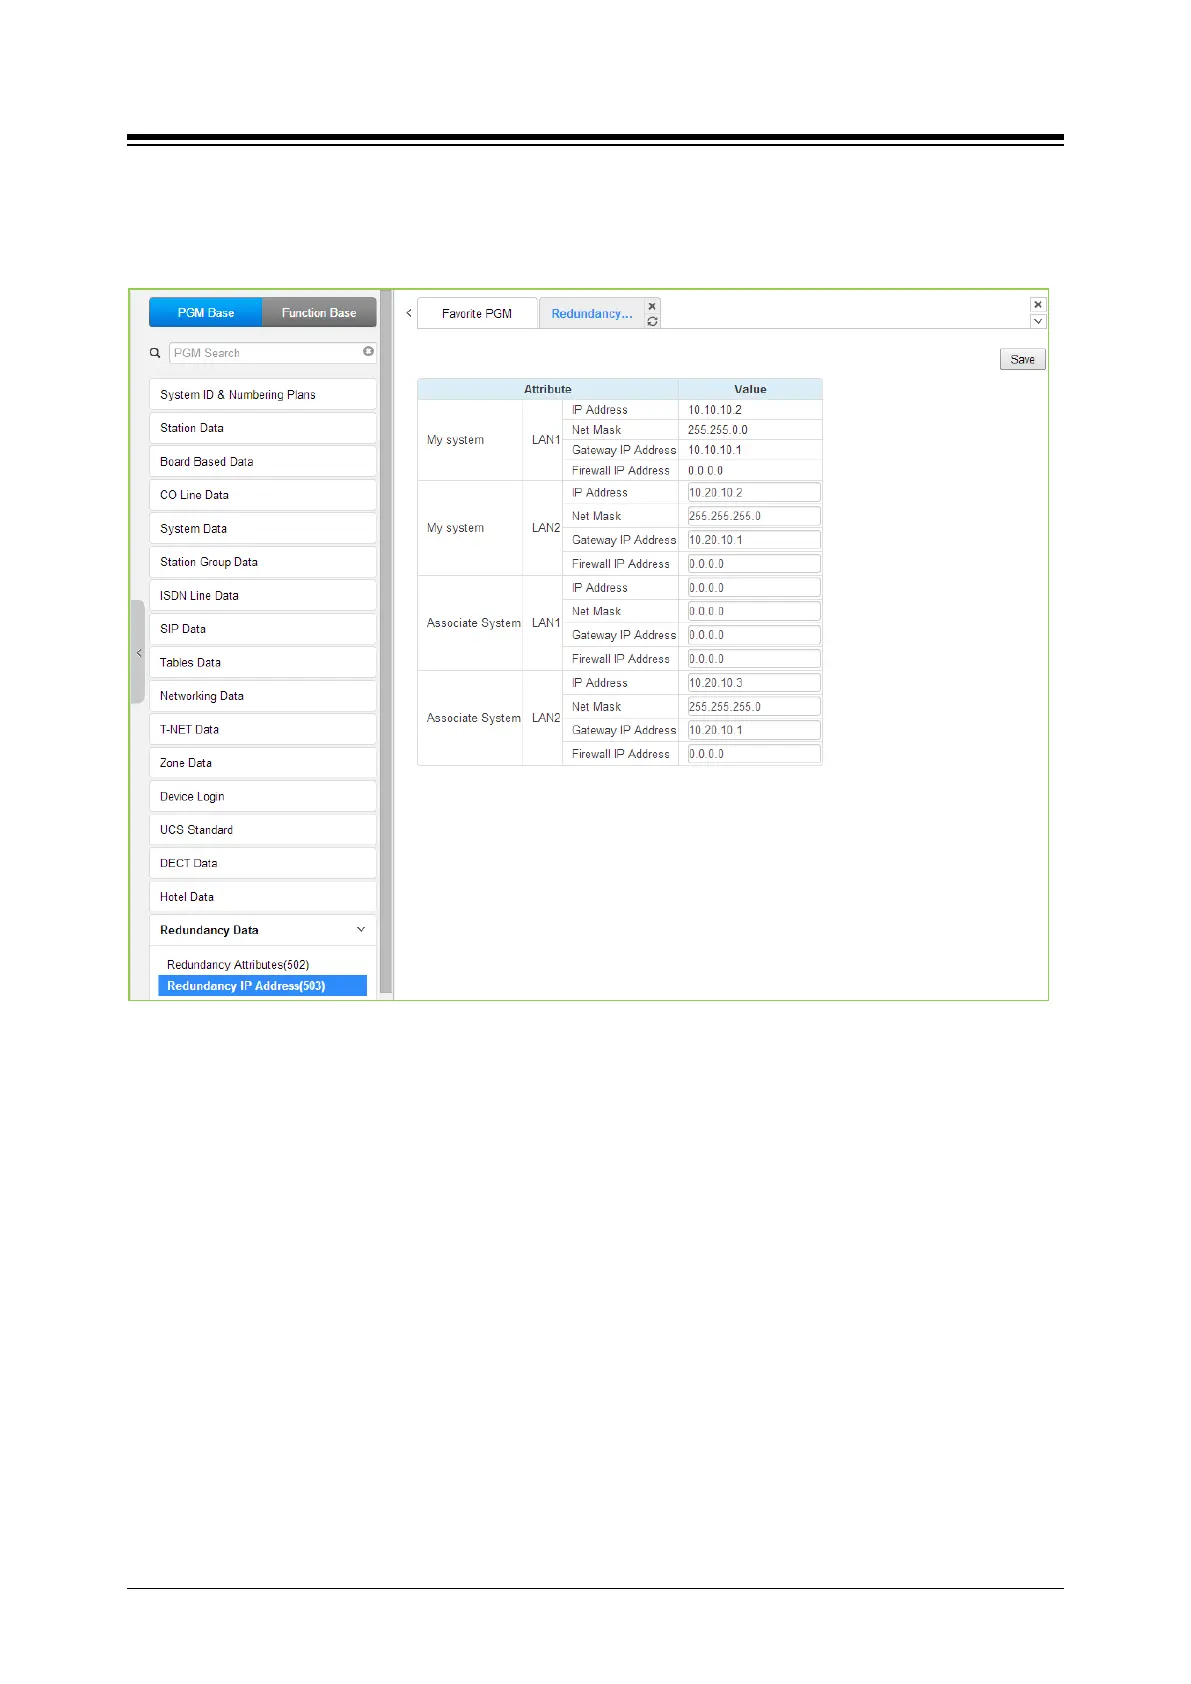
Task: Select Redundancy IP Address(503) item
Action: tap(263, 986)
